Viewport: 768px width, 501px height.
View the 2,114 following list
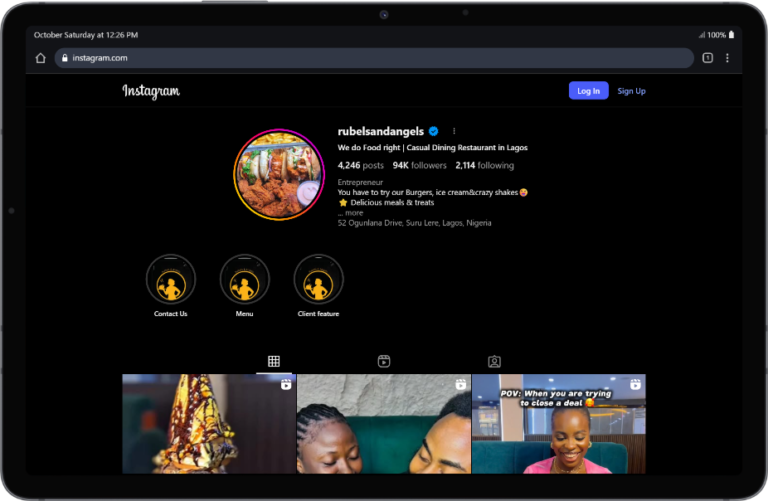click(484, 165)
